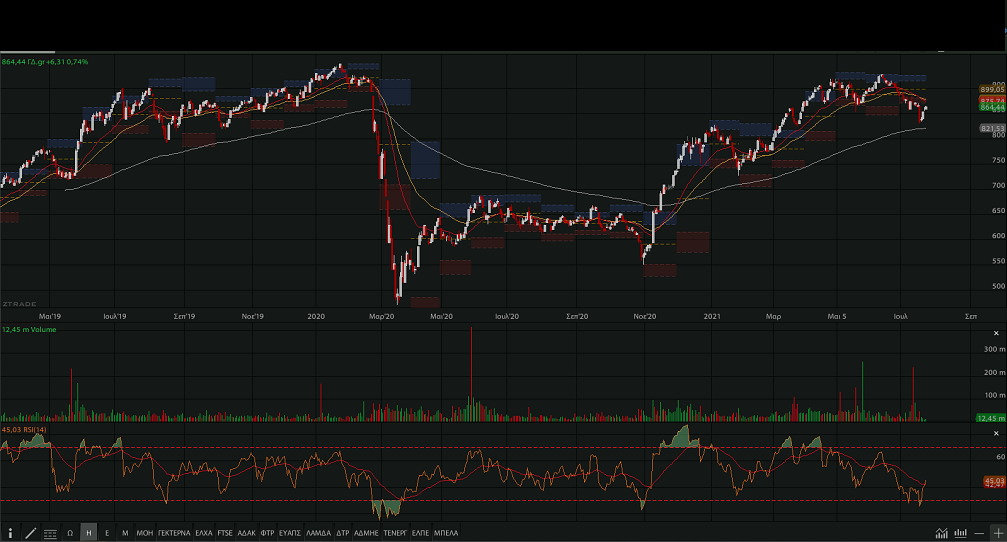Screen dimensions: 1007x542
Task: Click the 300 m volume axis label
Action: (995, 349)
